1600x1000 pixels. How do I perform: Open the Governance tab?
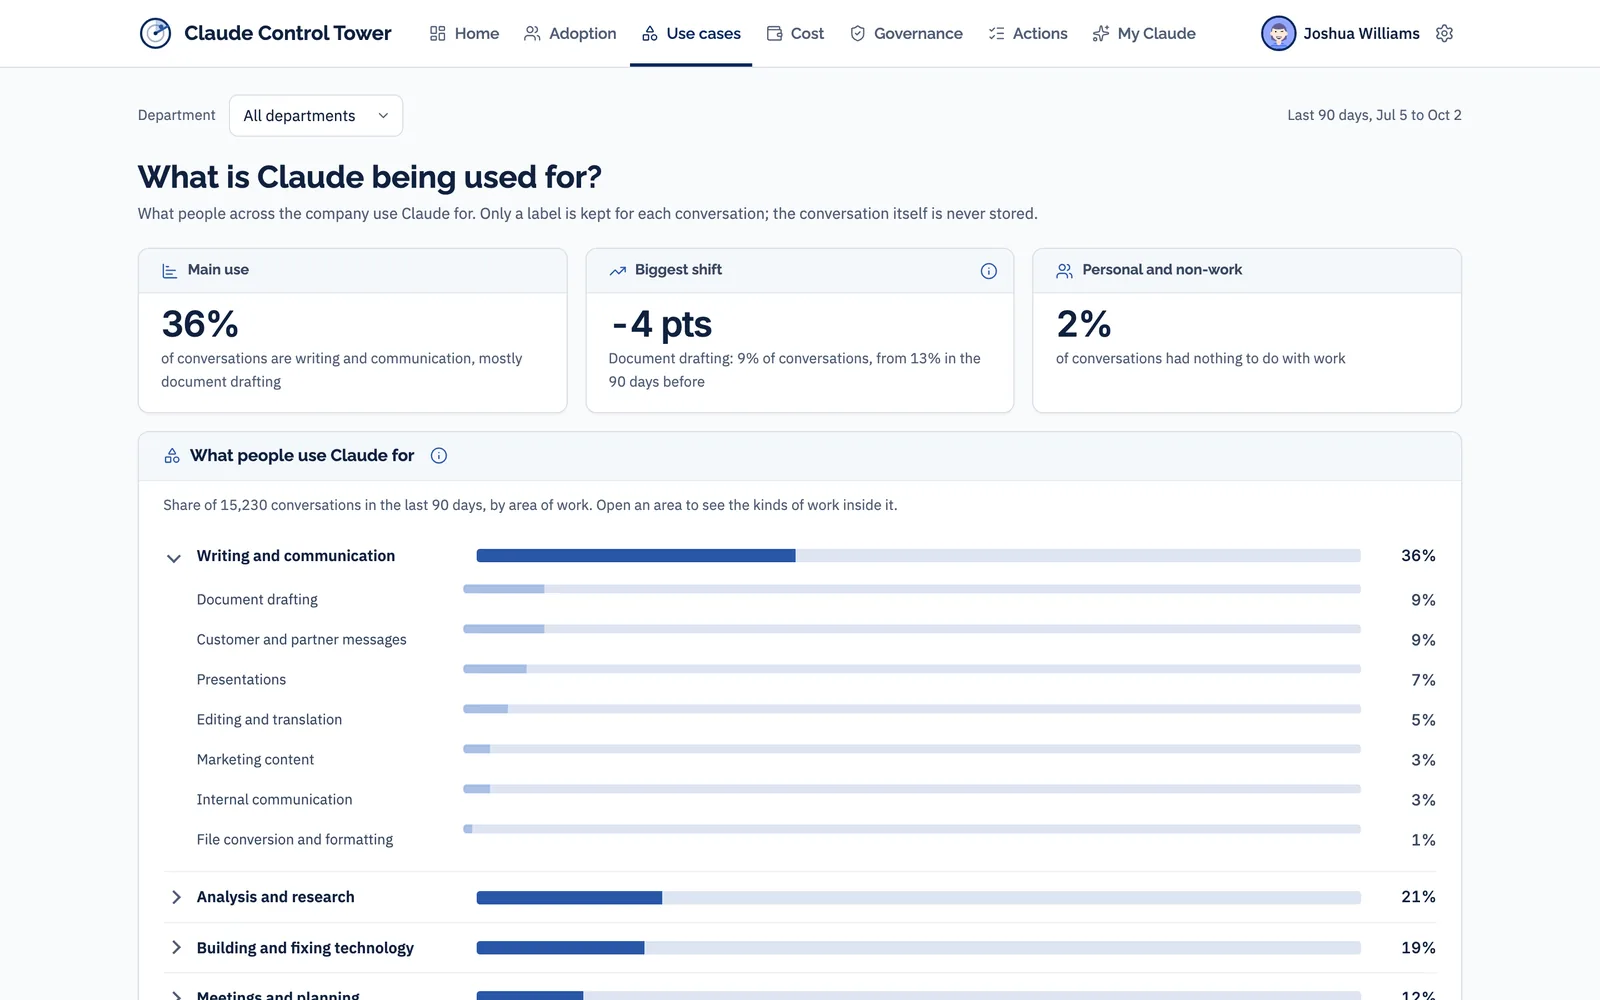click(x=906, y=33)
